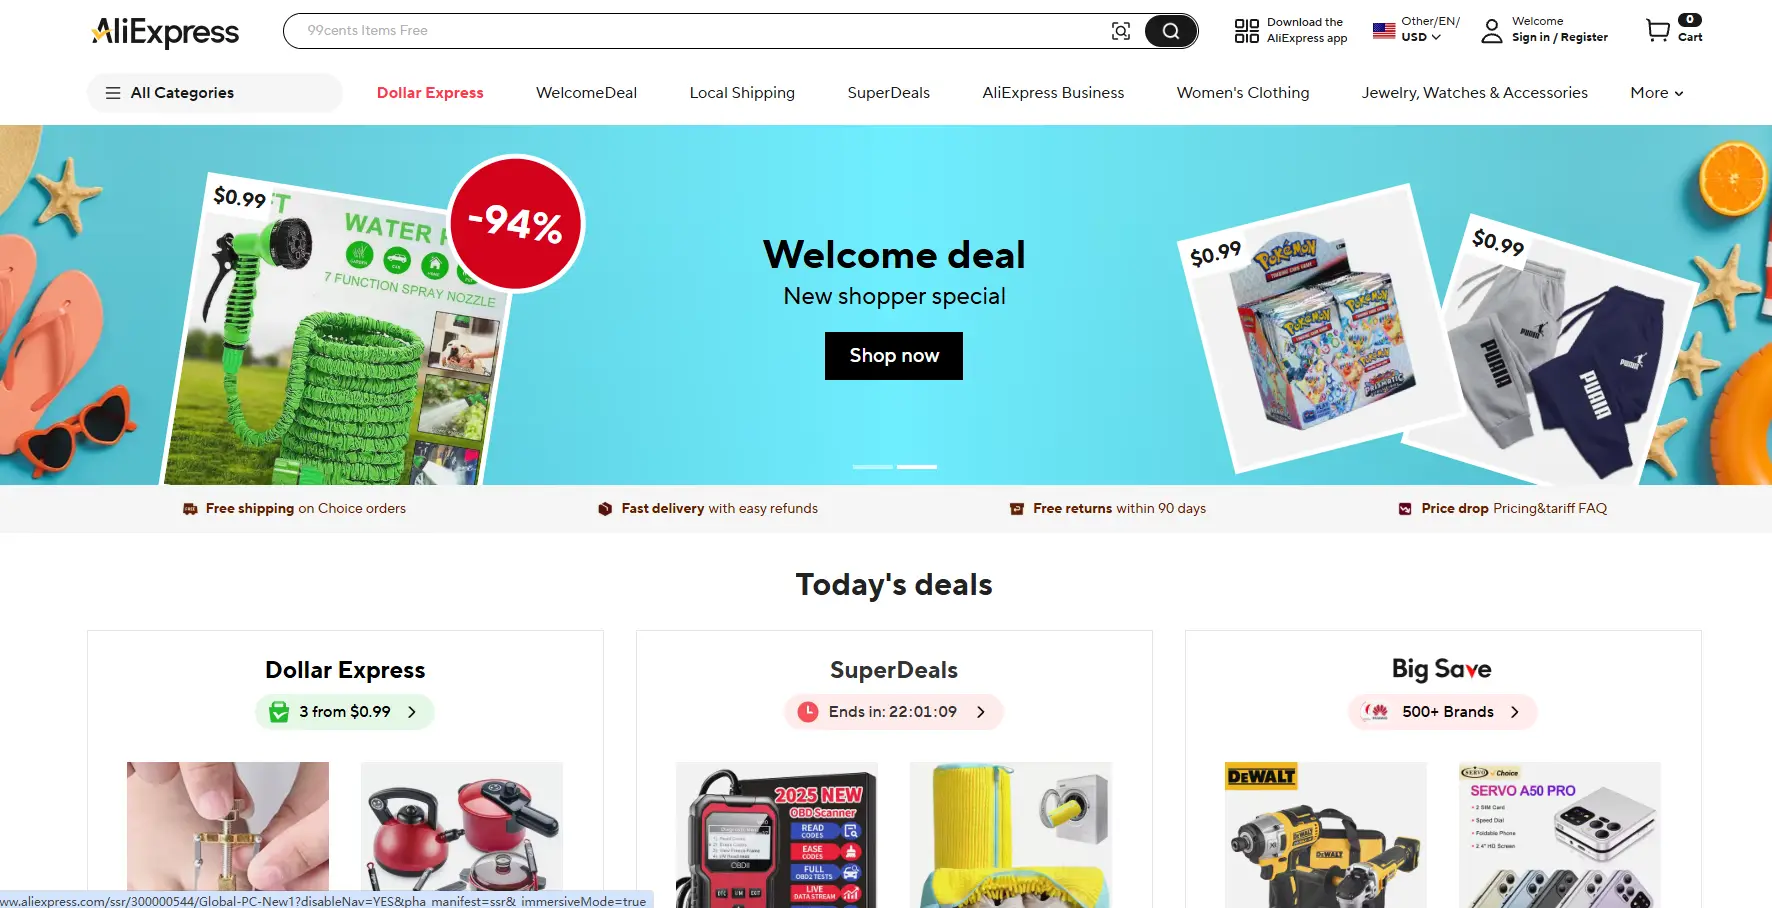Screen dimensions: 1772x908
Task: Click the search input field
Action: [700, 31]
